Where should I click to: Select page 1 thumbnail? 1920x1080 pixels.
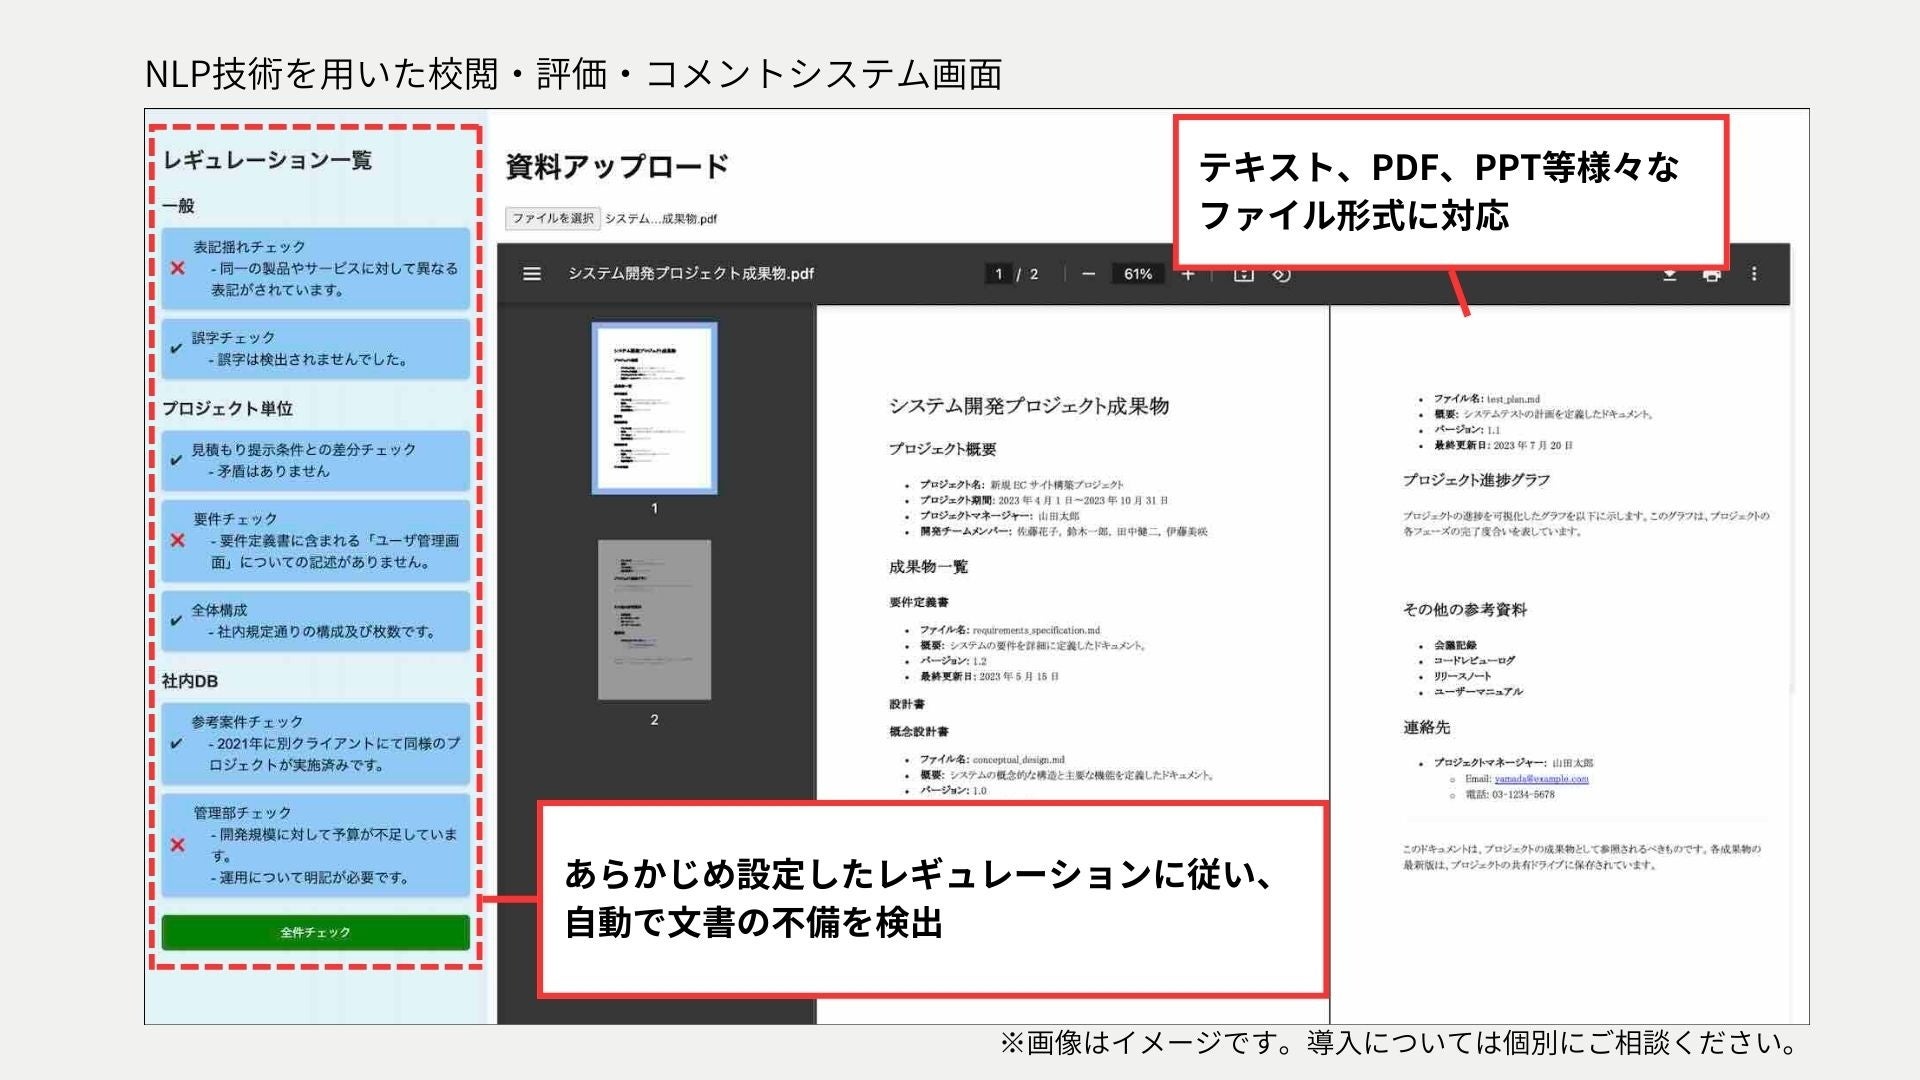pyautogui.click(x=654, y=408)
